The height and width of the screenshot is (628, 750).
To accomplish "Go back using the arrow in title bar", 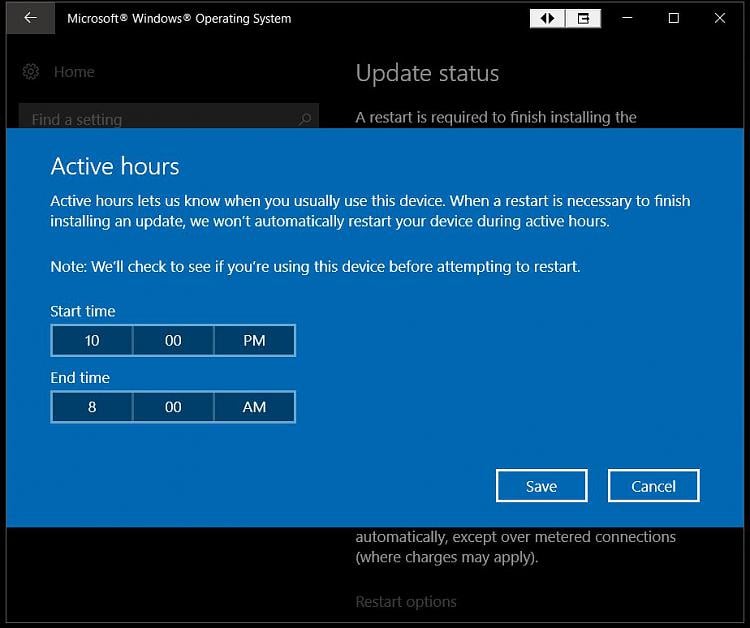I will (31, 18).
